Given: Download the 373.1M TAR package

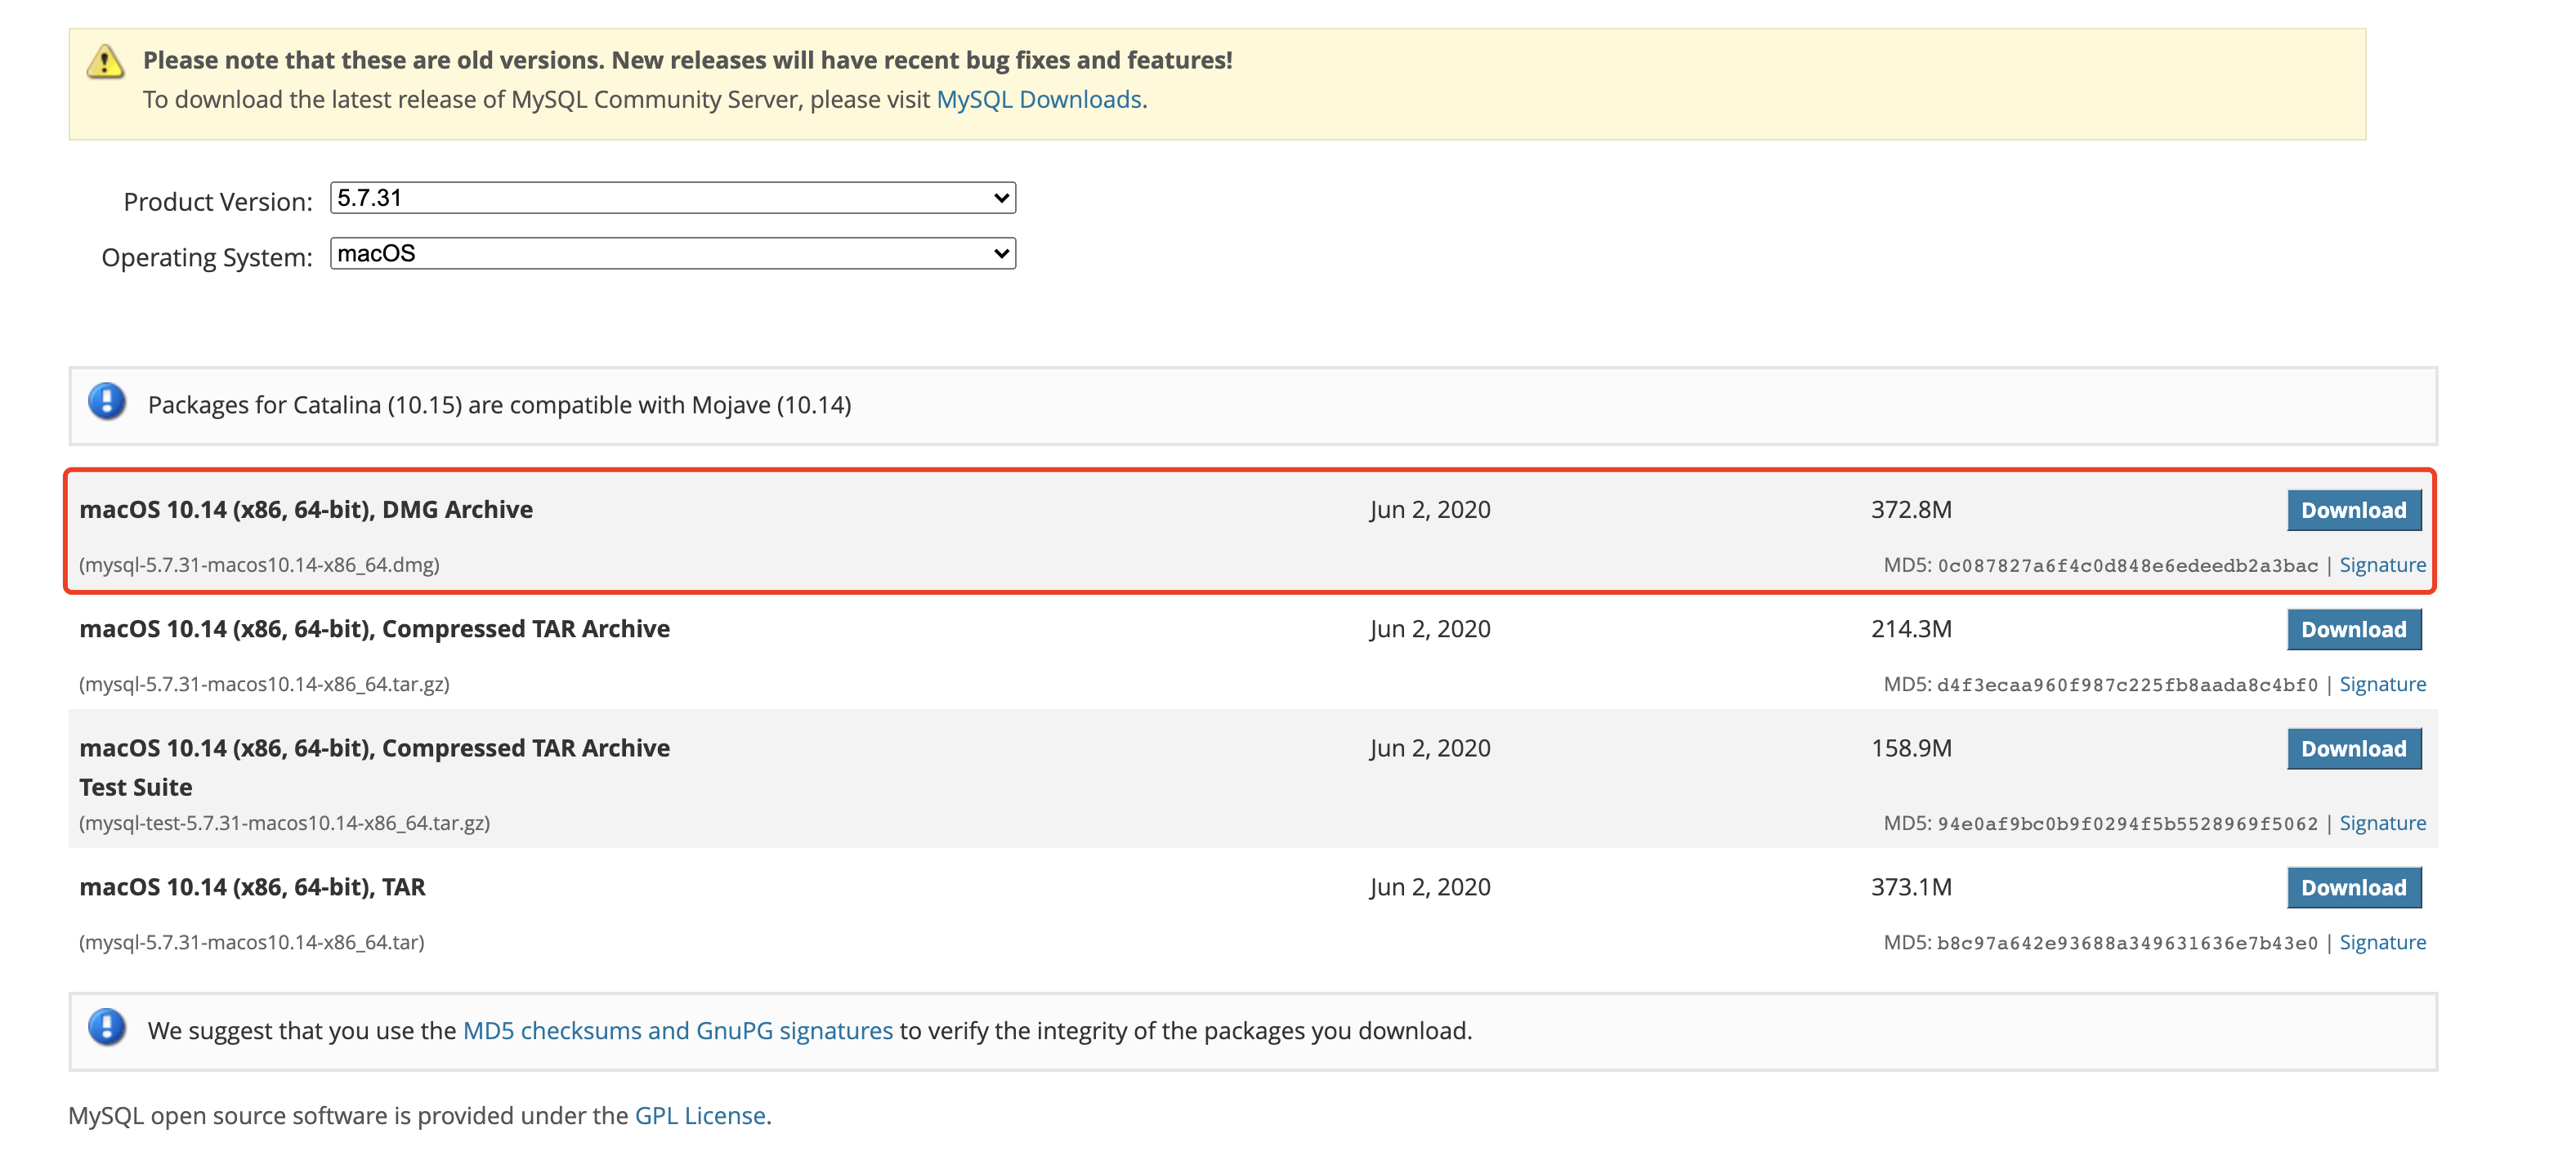Looking at the screenshot, I should (2353, 887).
